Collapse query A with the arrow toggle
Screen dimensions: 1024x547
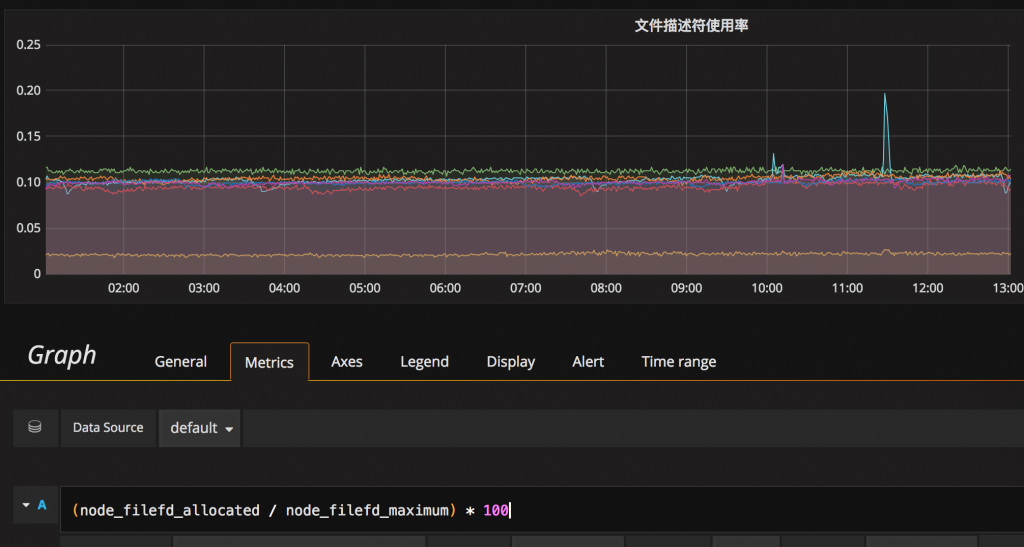(x=26, y=505)
